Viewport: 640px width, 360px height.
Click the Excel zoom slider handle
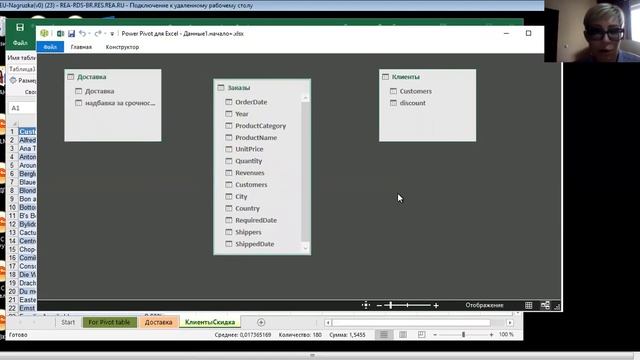pos(463,335)
